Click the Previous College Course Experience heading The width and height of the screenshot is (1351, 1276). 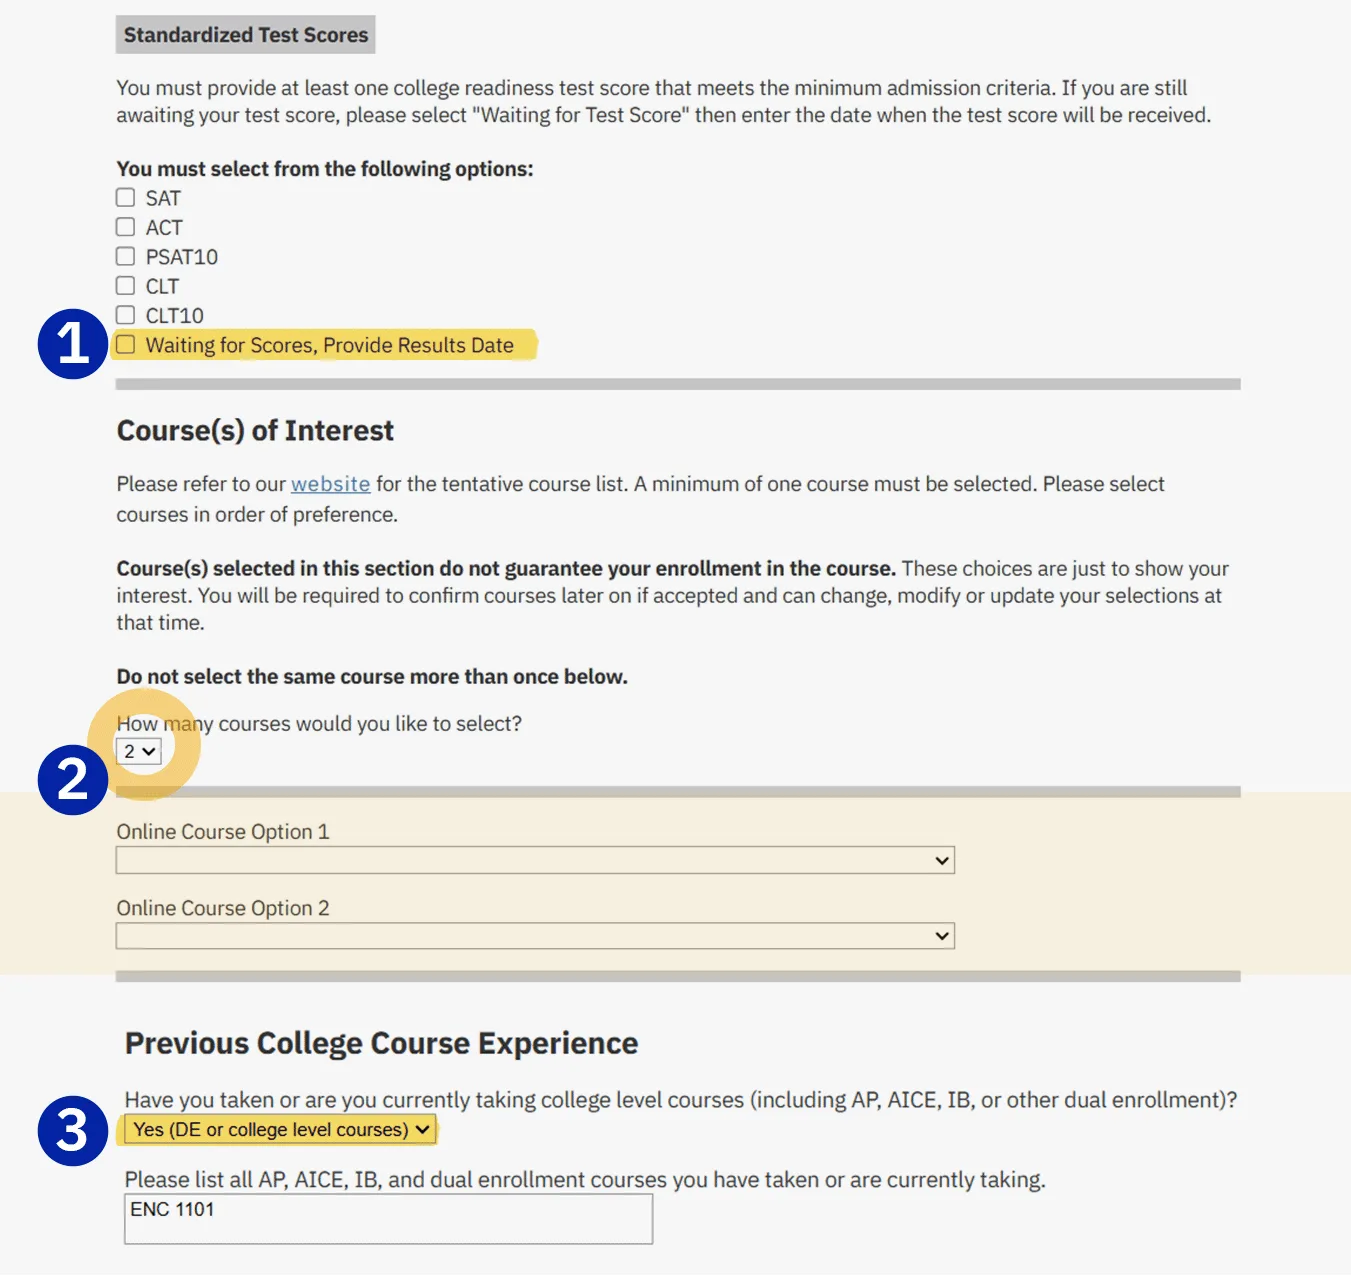tap(381, 1044)
